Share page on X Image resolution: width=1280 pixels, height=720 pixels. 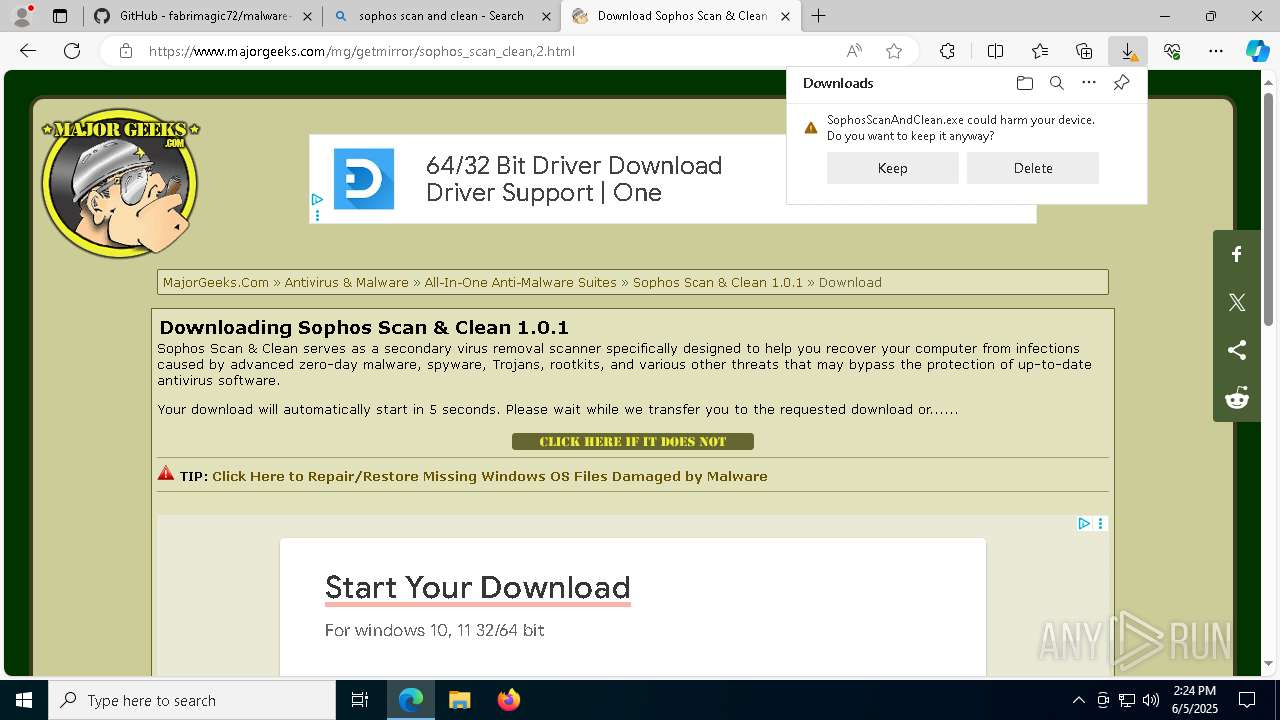(x=1237, y=302)
